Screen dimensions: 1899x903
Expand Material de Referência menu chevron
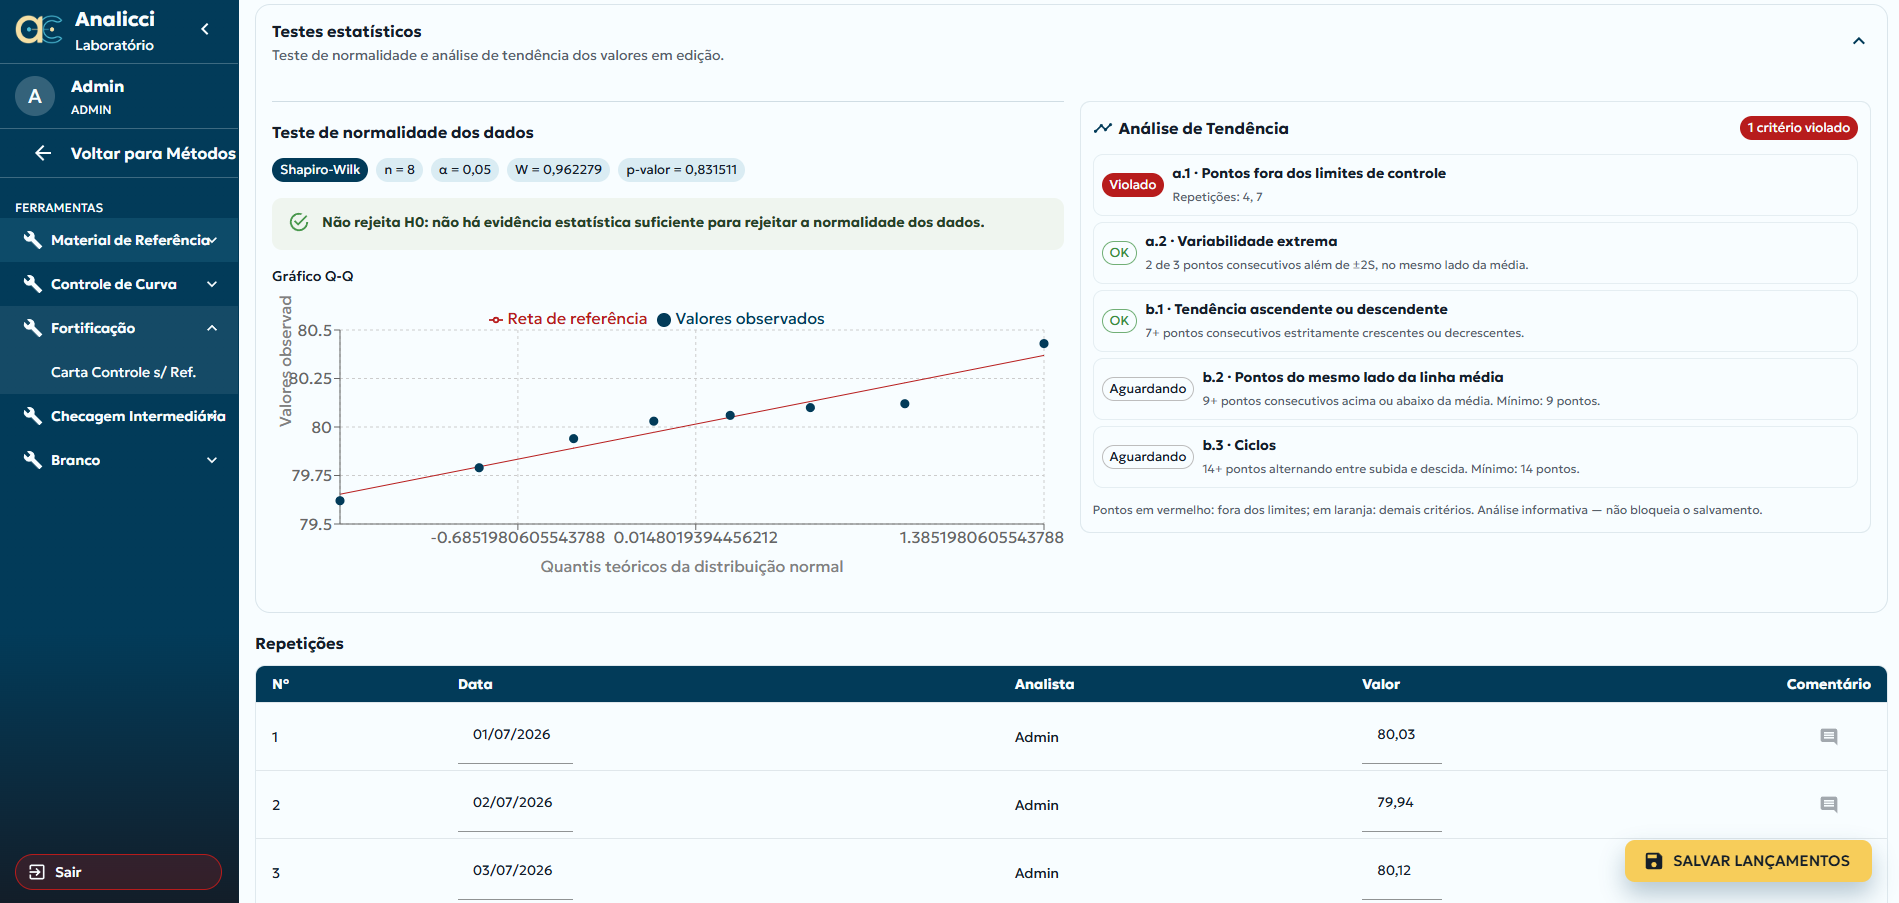pyautogui.click(x=212, y=240)
